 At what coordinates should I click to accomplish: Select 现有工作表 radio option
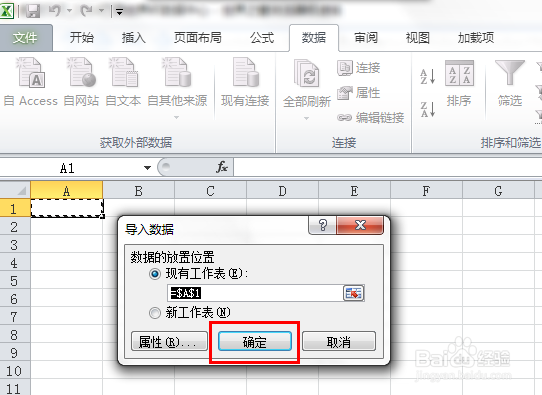point(155,274)
